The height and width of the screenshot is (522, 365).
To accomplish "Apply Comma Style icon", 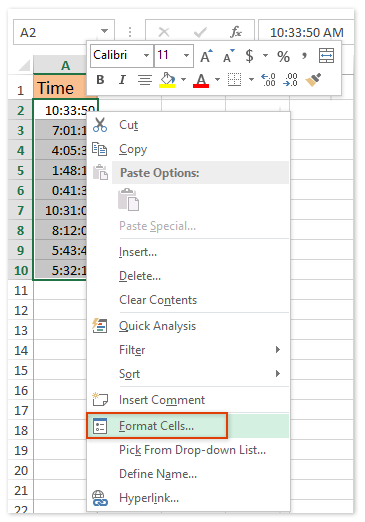I will [304, 56].
